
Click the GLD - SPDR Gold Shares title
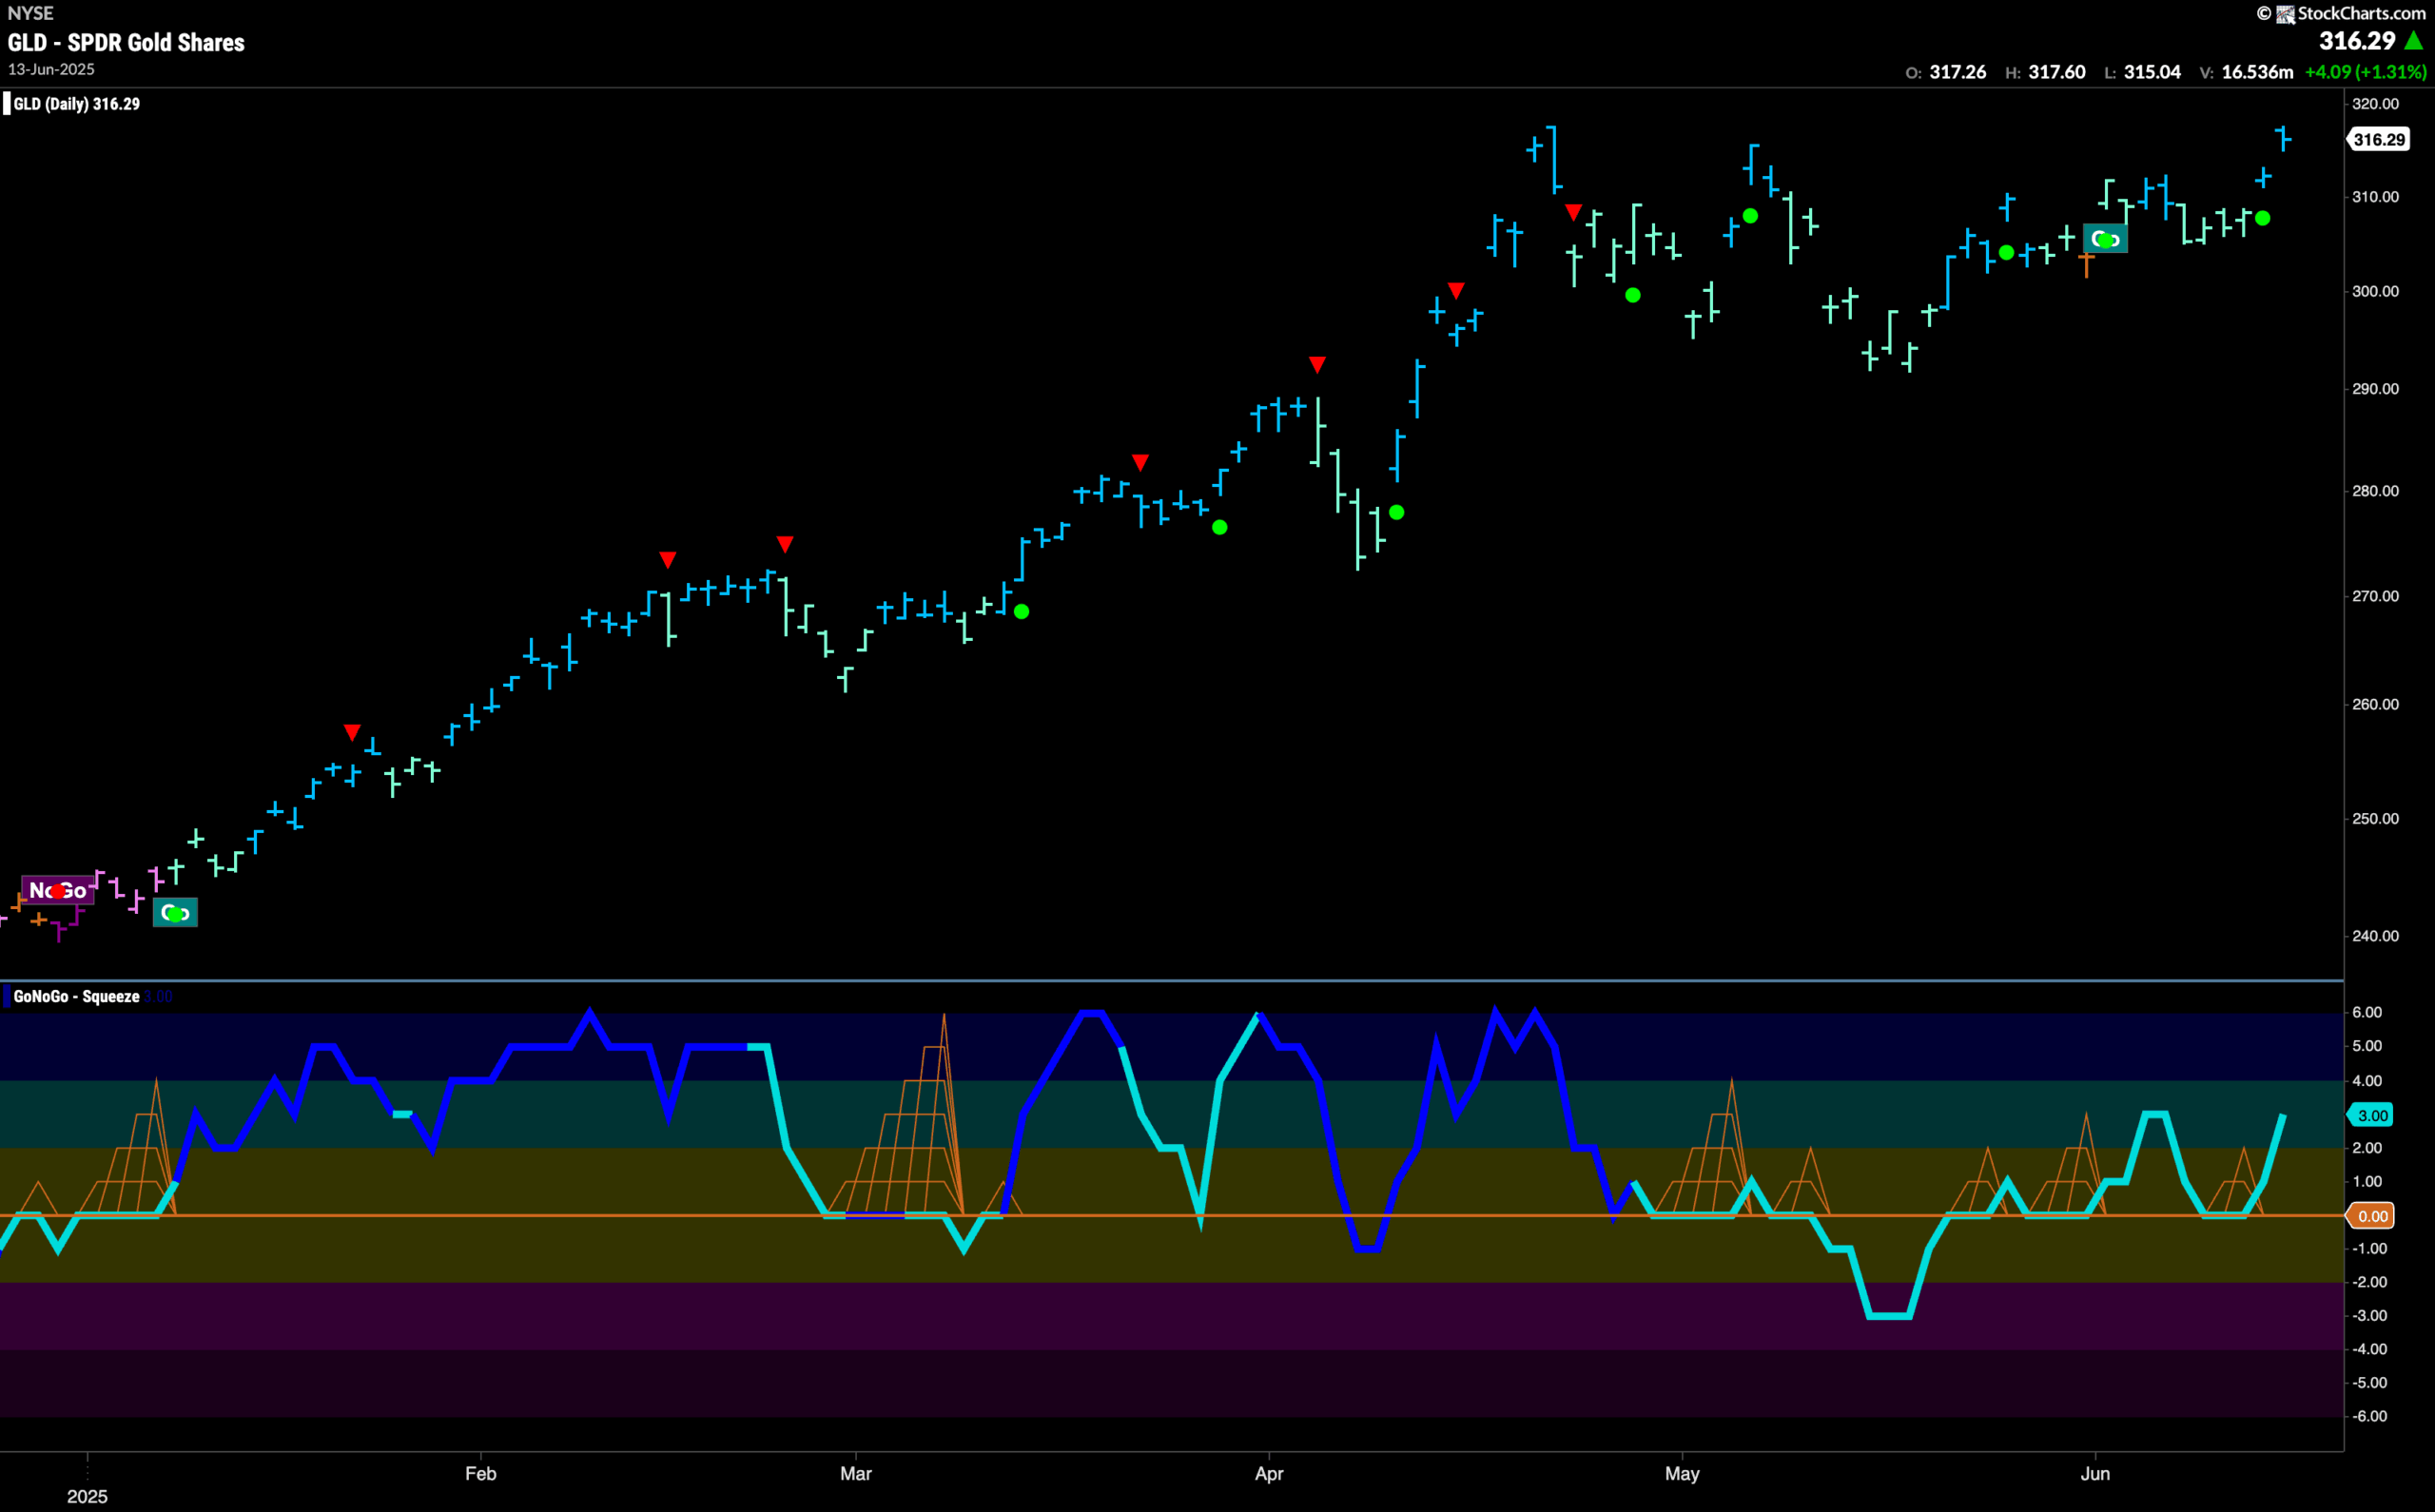(x=126, y=43)
